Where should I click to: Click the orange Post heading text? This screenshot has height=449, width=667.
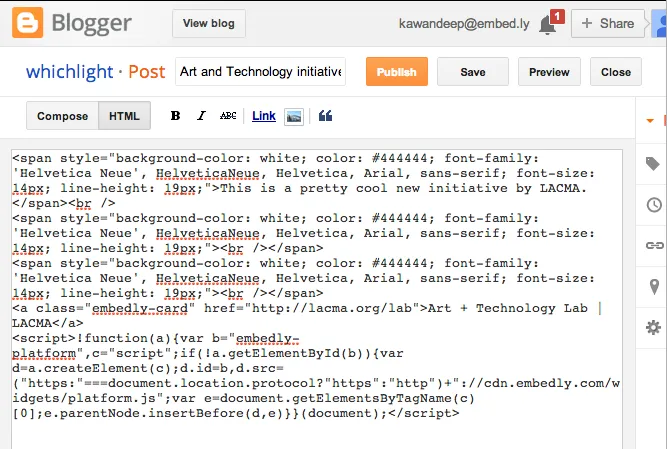(147, 72)
